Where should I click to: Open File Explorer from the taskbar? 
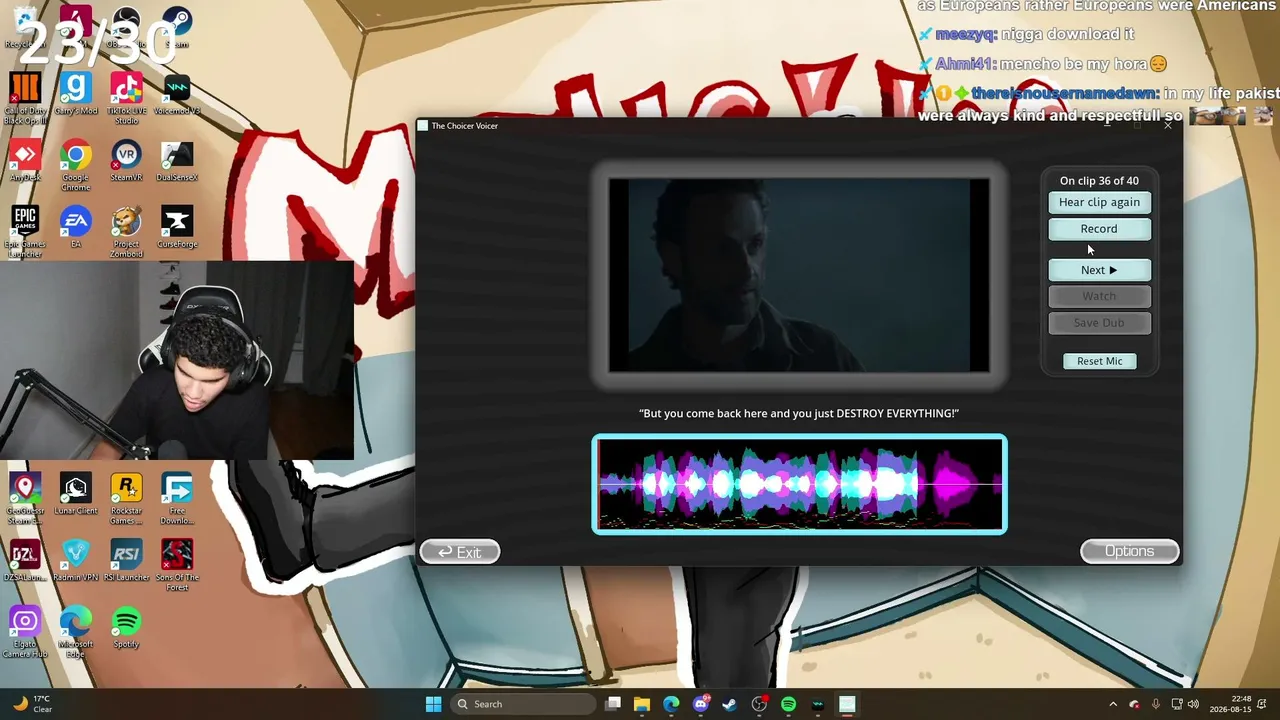click(x=642, y=704)
